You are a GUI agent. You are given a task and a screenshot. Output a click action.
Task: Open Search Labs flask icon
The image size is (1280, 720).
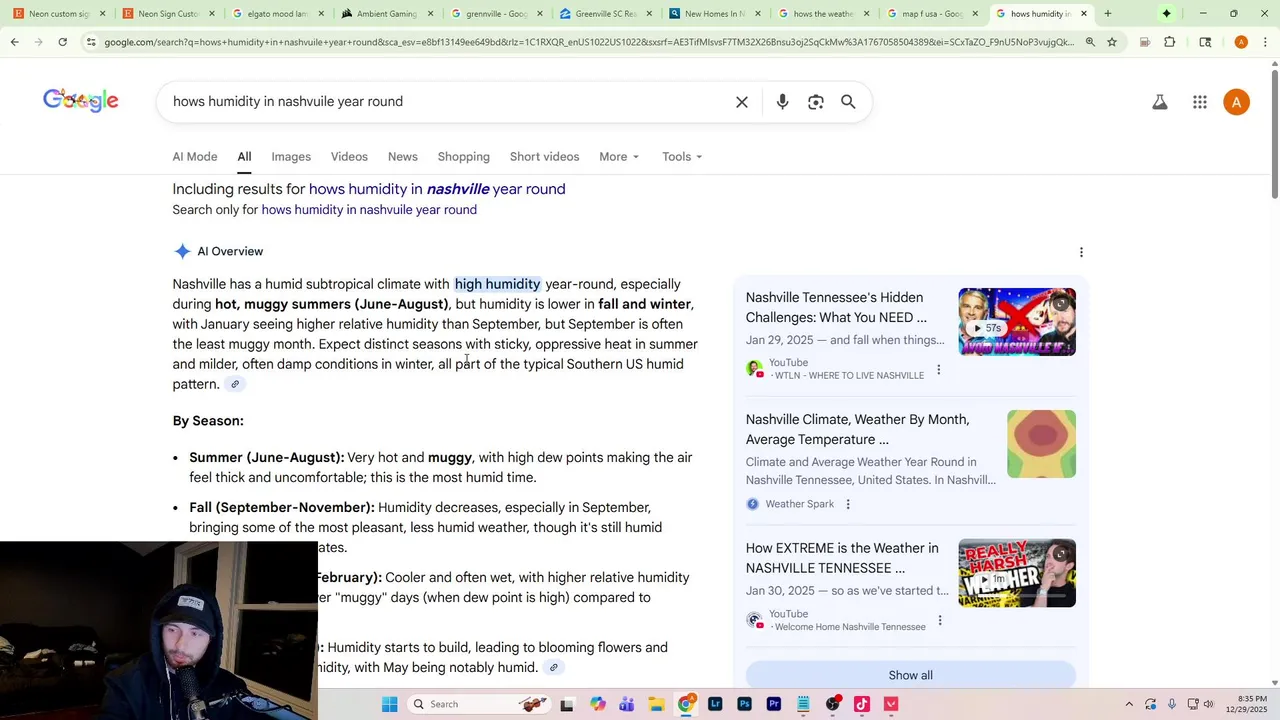[1160, 102]
